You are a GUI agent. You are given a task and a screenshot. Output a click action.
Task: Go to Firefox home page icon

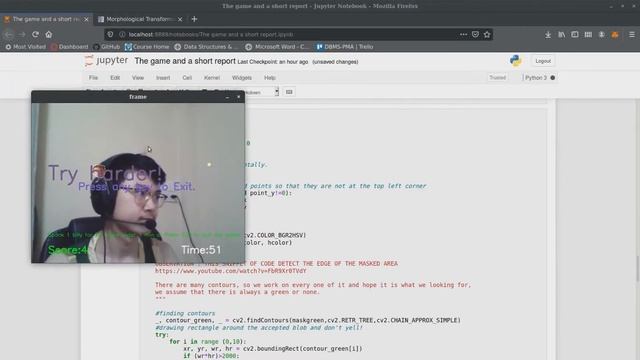point(49,34)
